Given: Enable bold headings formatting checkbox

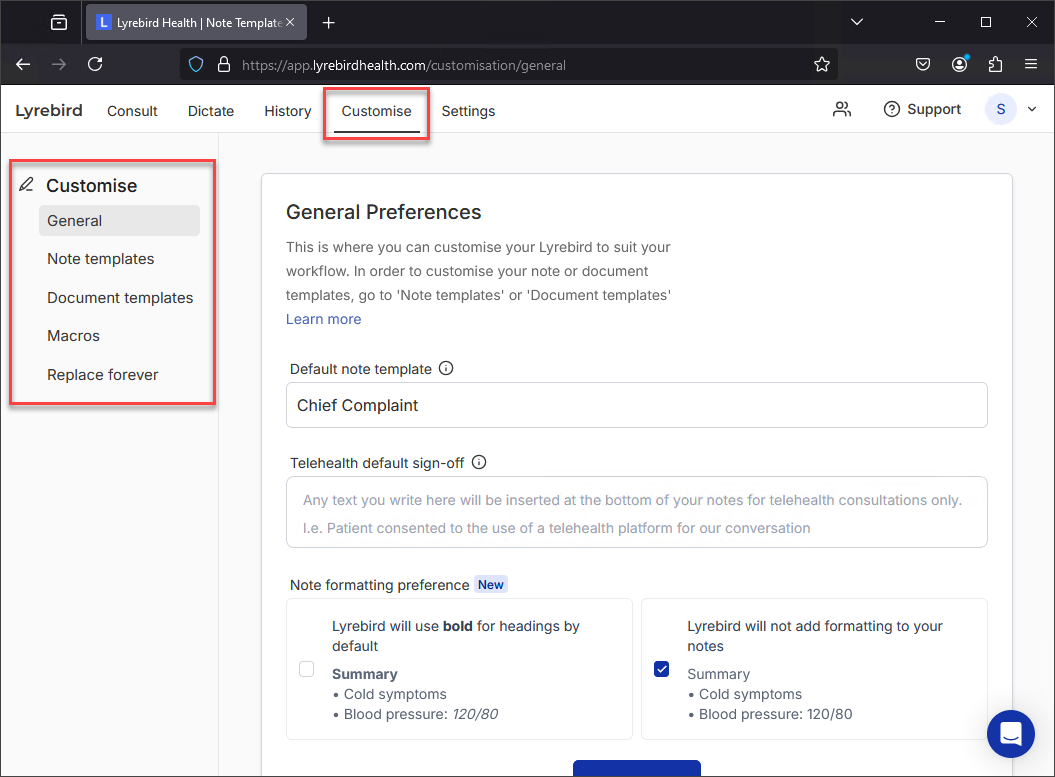Looking at the screenshot, I should (306, 669).
